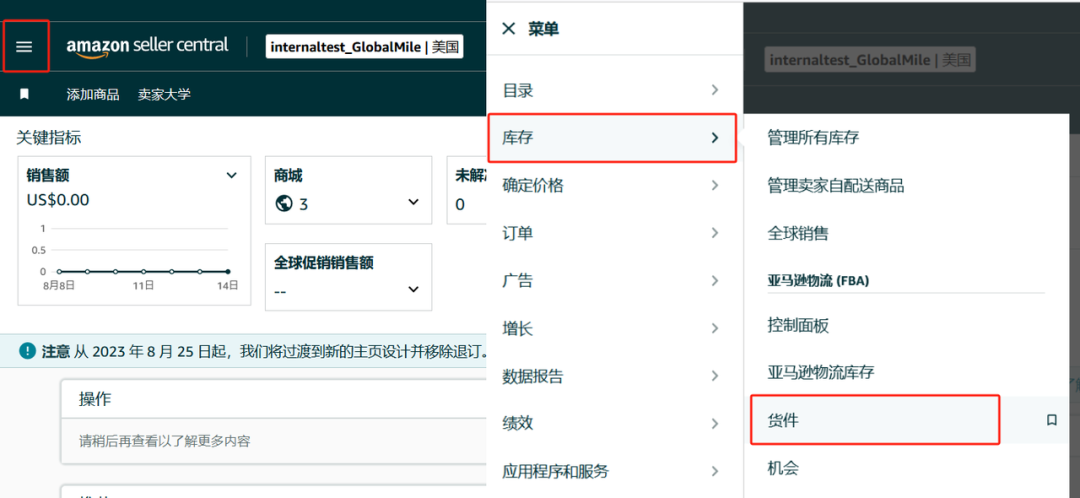This screenshot has width=1080, height=498.
Task: Expand the 广告 menu chevron
Action: tap(715, 280)
